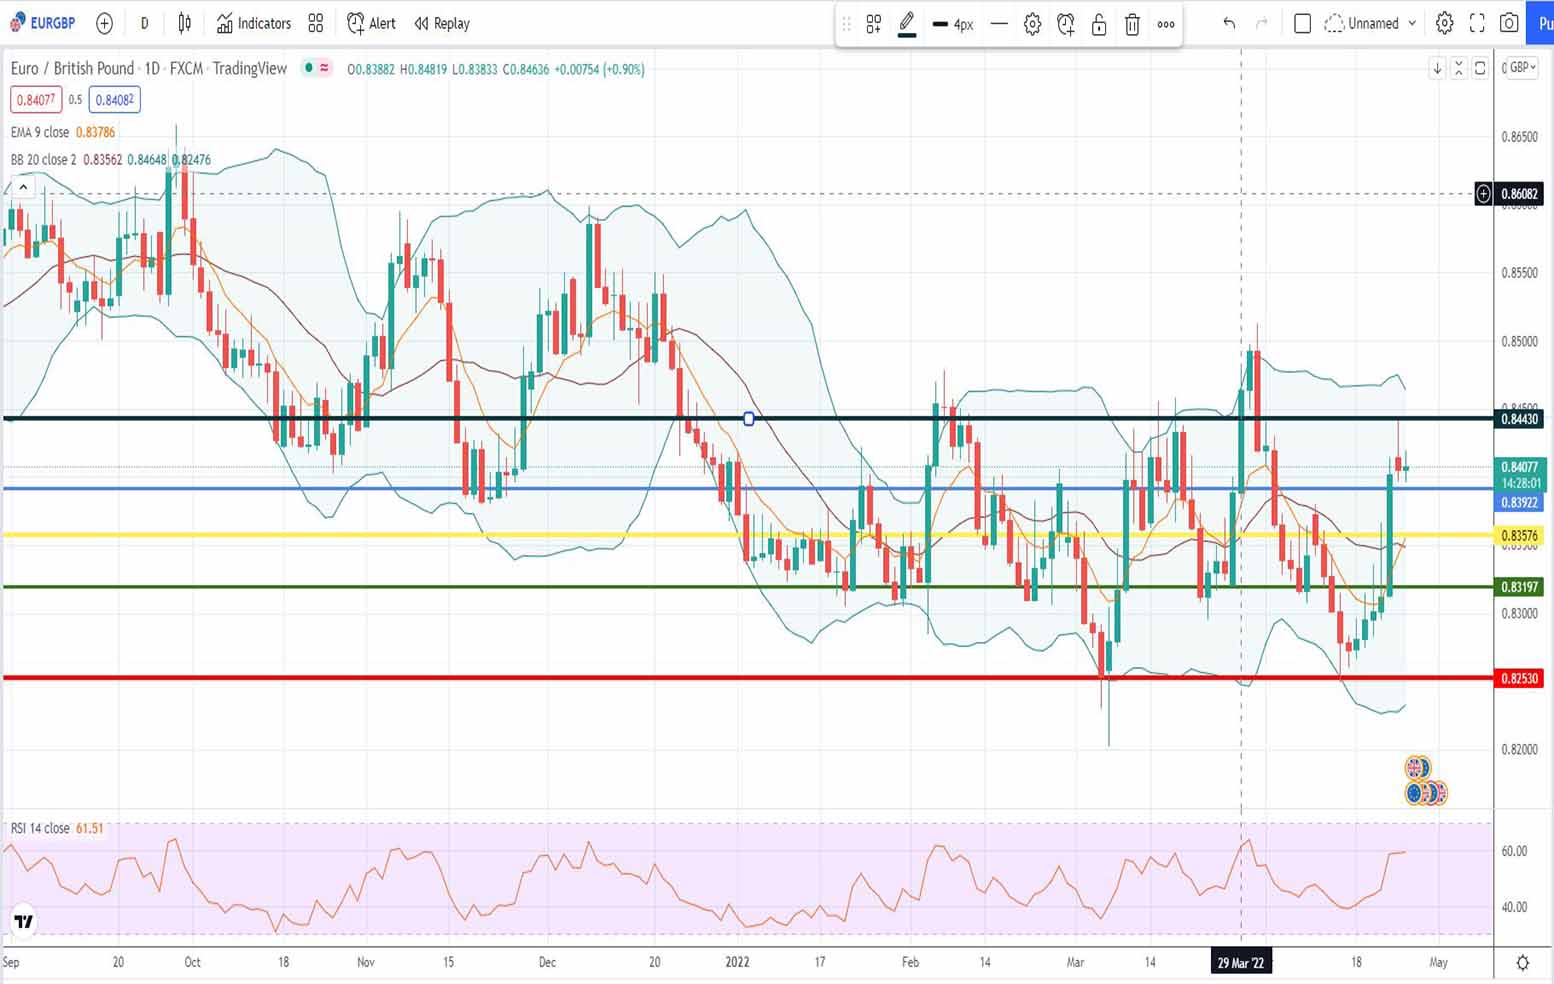Enter fullscreen mode

coord(1477,23)
